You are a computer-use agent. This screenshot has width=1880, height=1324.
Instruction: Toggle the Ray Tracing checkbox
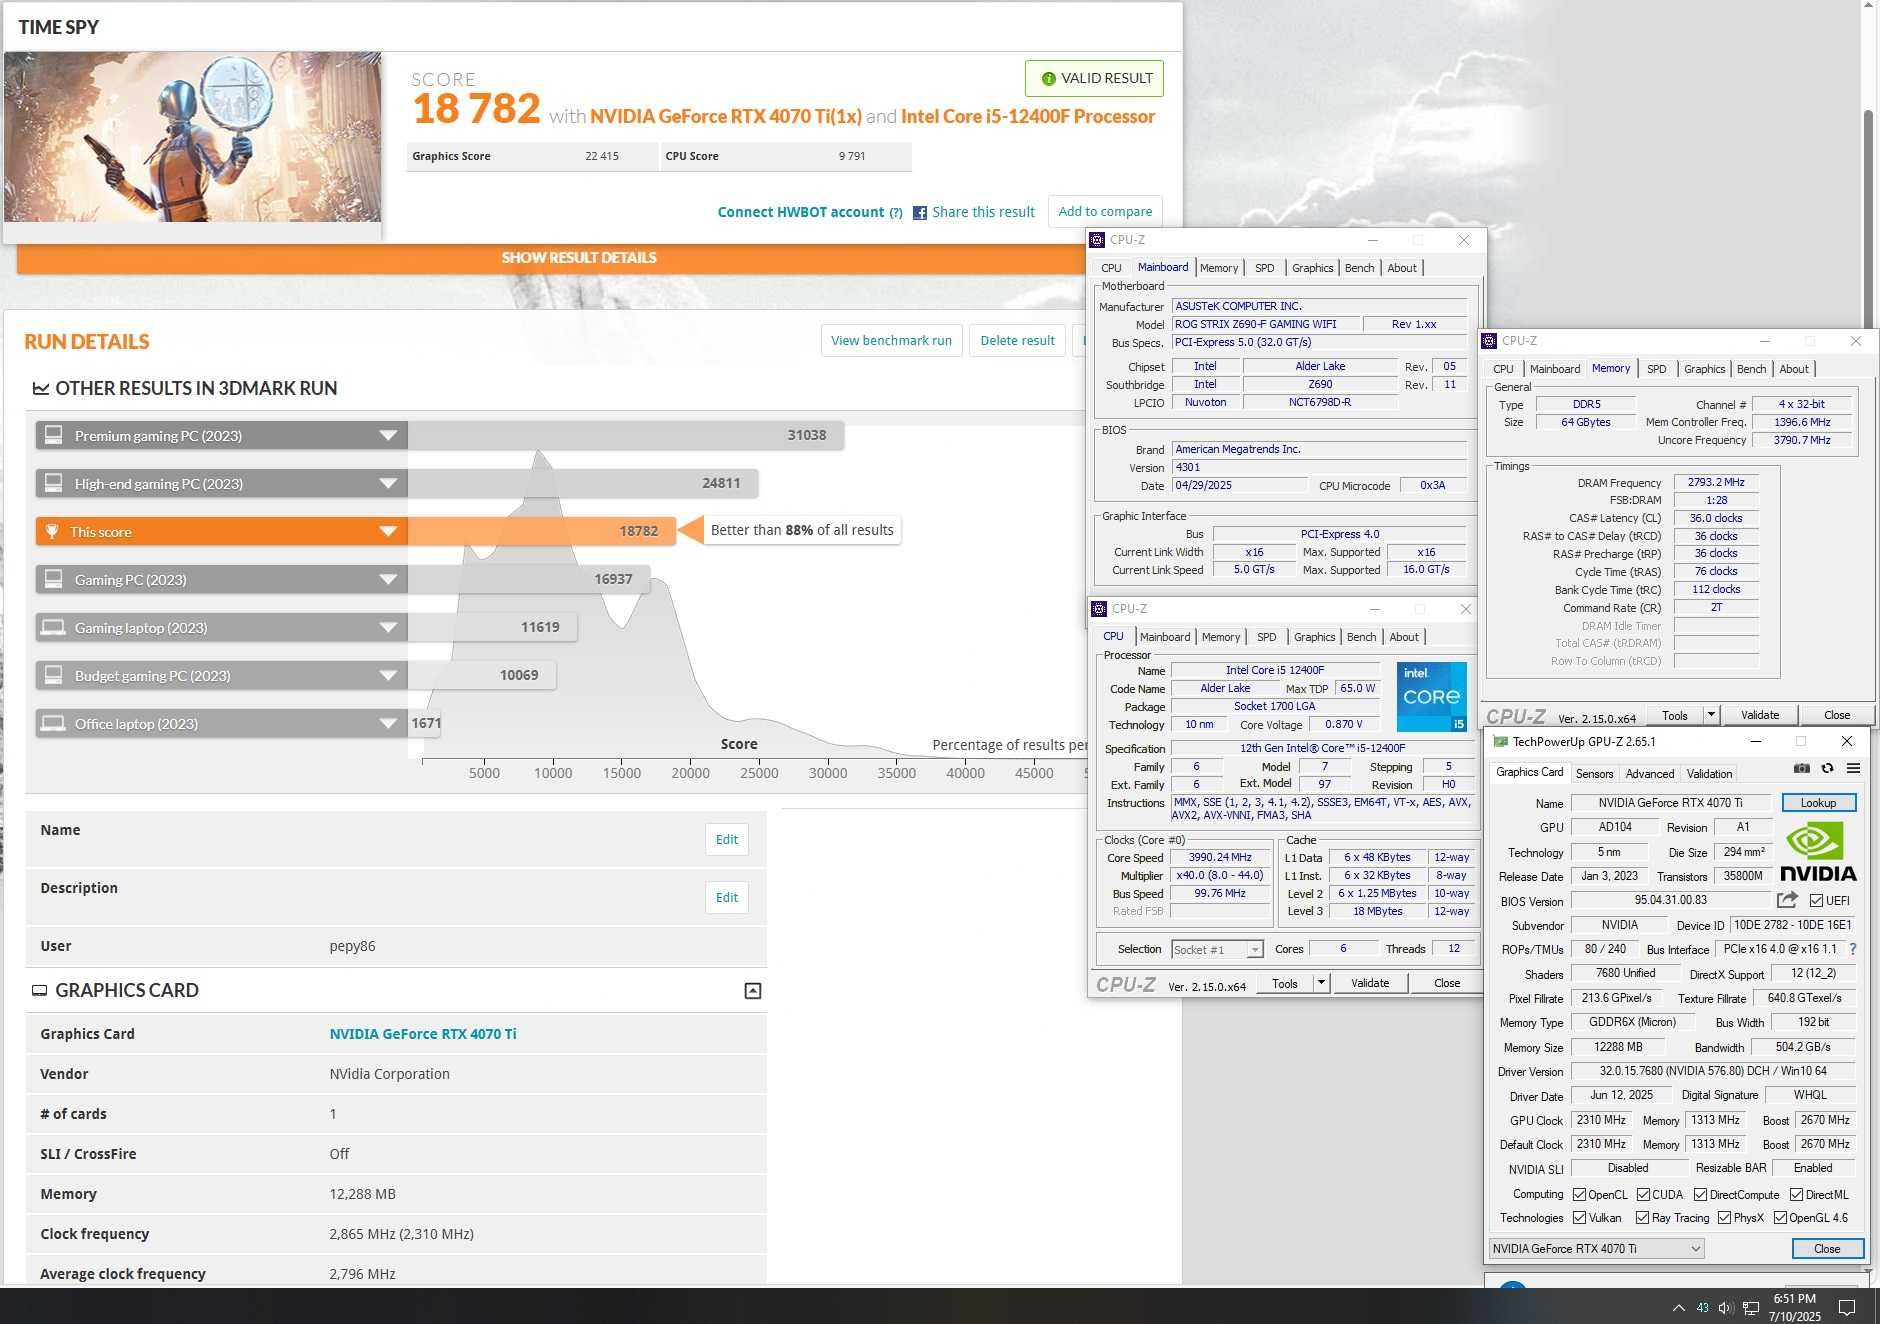click(1642, 1217)
